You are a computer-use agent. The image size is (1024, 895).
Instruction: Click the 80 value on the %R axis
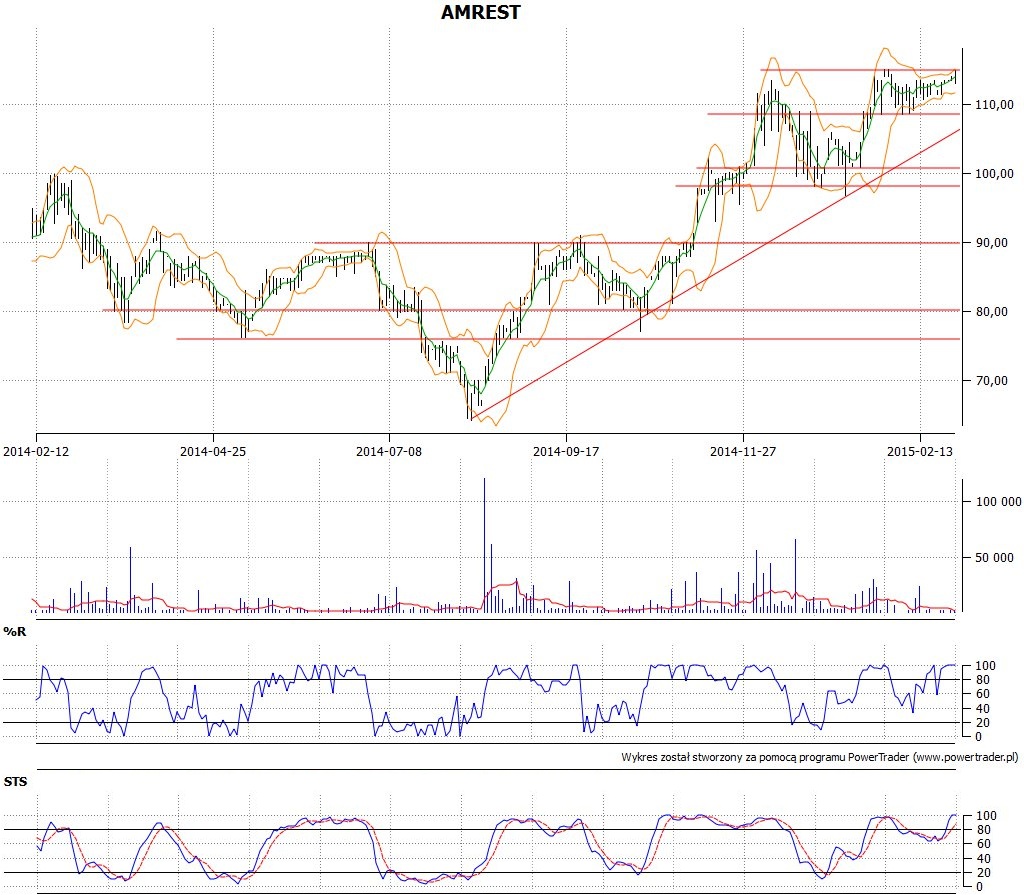coord(982,680)
